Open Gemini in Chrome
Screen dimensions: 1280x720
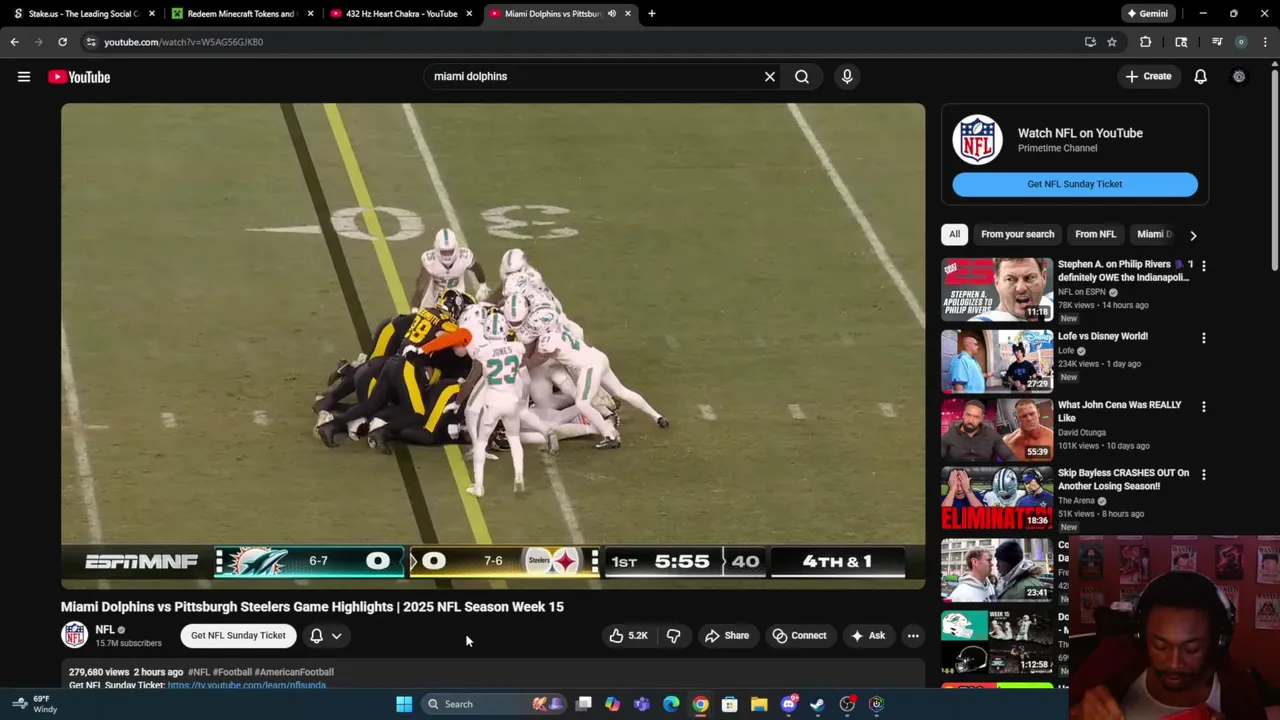point(1147,14)
